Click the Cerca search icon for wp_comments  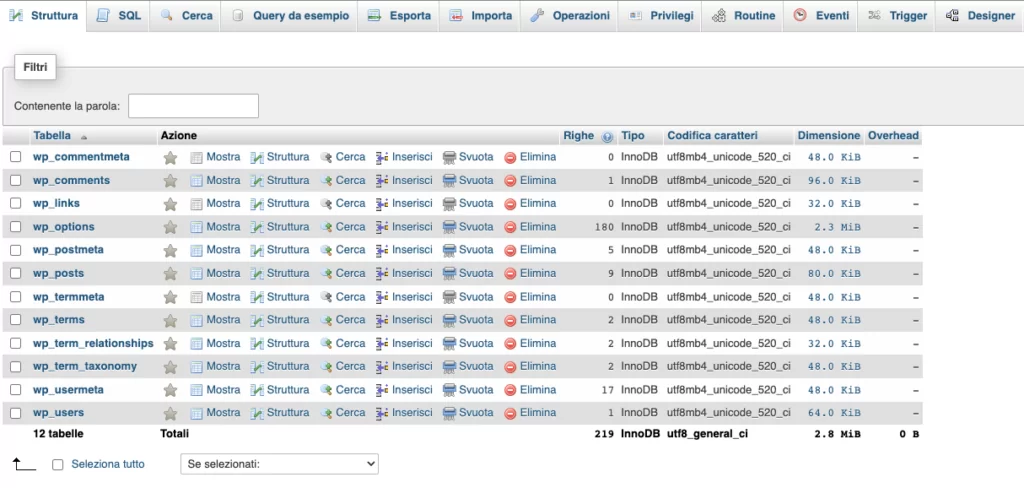(326, 181)
